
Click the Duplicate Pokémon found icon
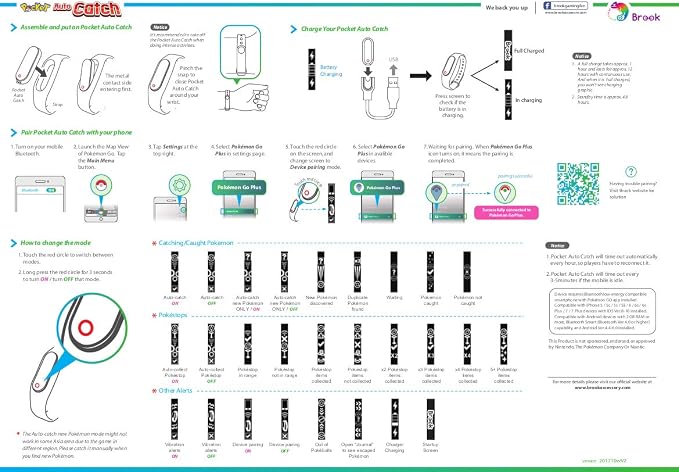point(357,272)
